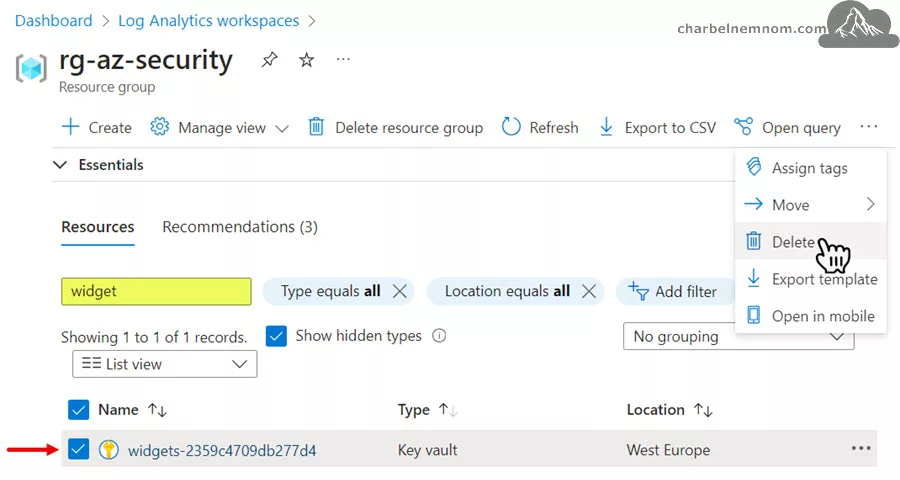
Task: Toggle the select-all checkbox in the Name header
Action: coord(79,409)
